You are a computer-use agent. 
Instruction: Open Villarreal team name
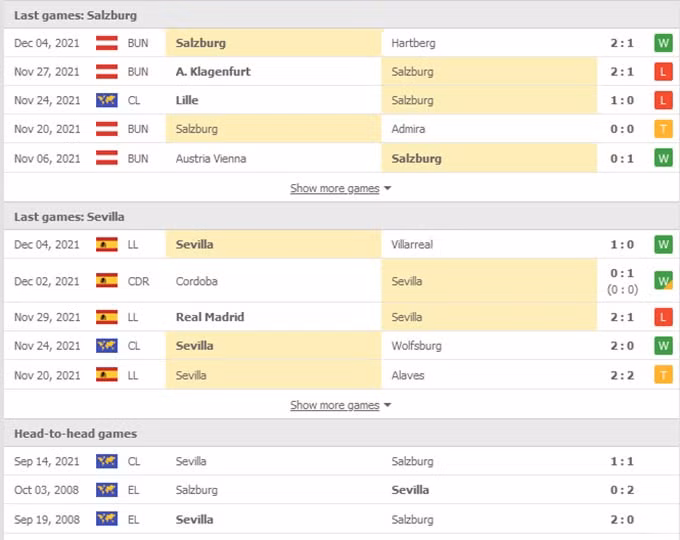[412, 244]
